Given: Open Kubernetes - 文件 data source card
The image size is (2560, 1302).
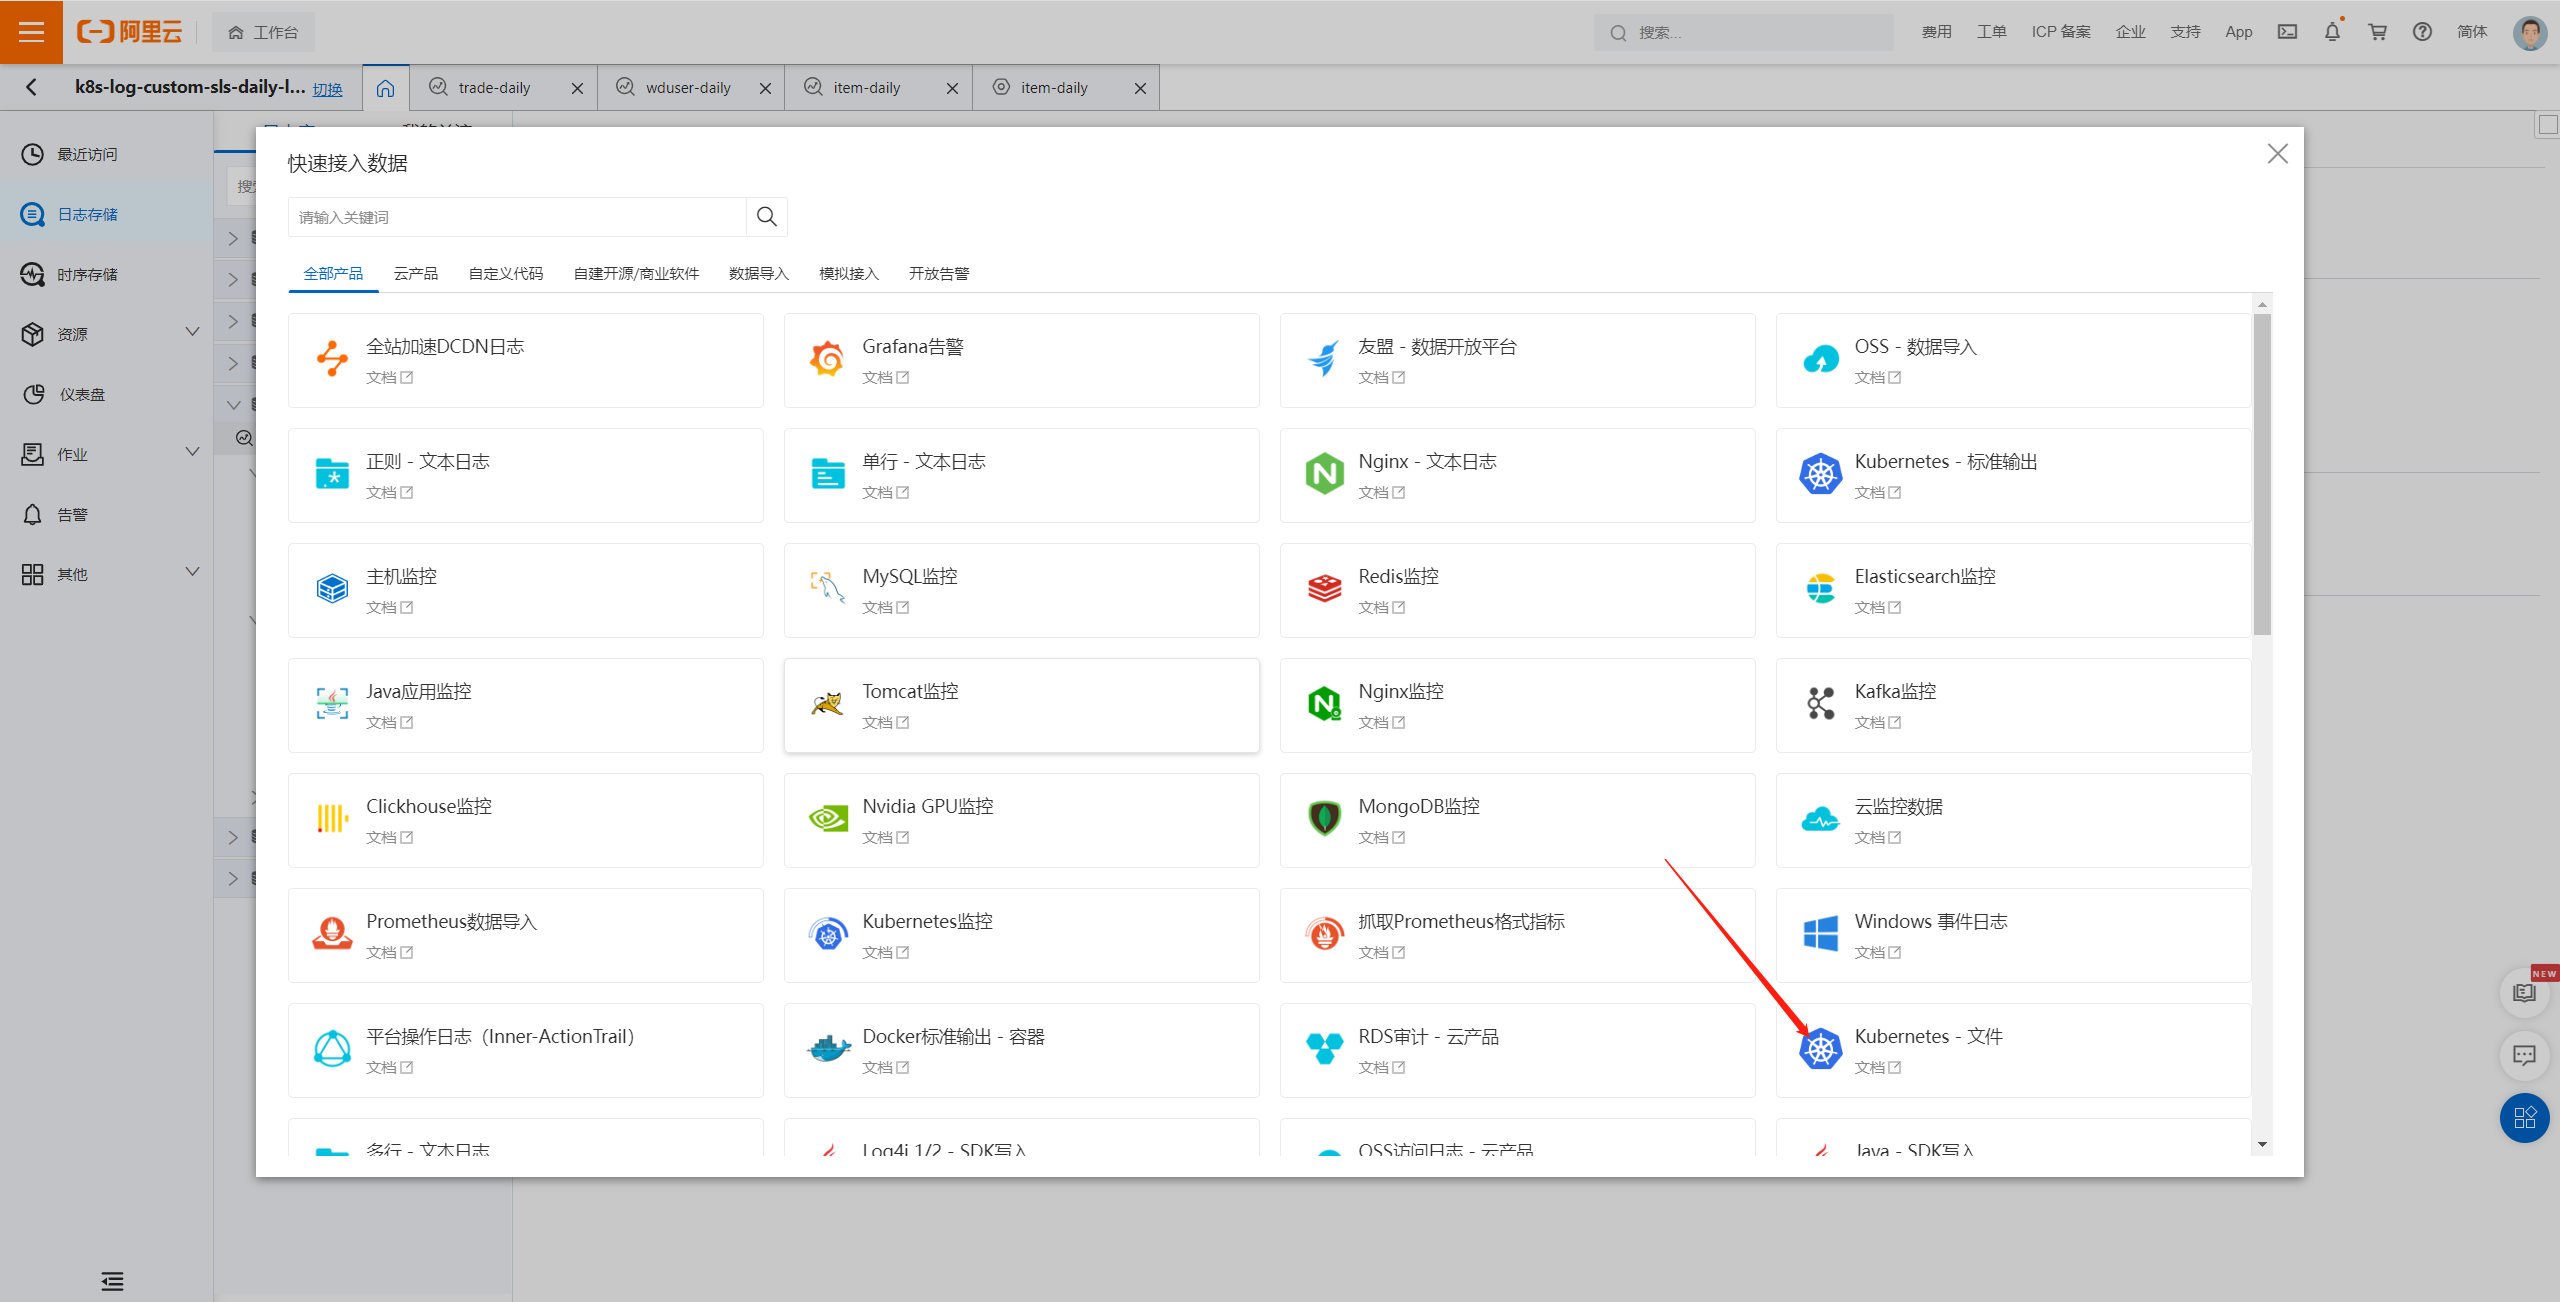Looking at the screenshot, I should pyautogui.click(x=1927, y=1037).
